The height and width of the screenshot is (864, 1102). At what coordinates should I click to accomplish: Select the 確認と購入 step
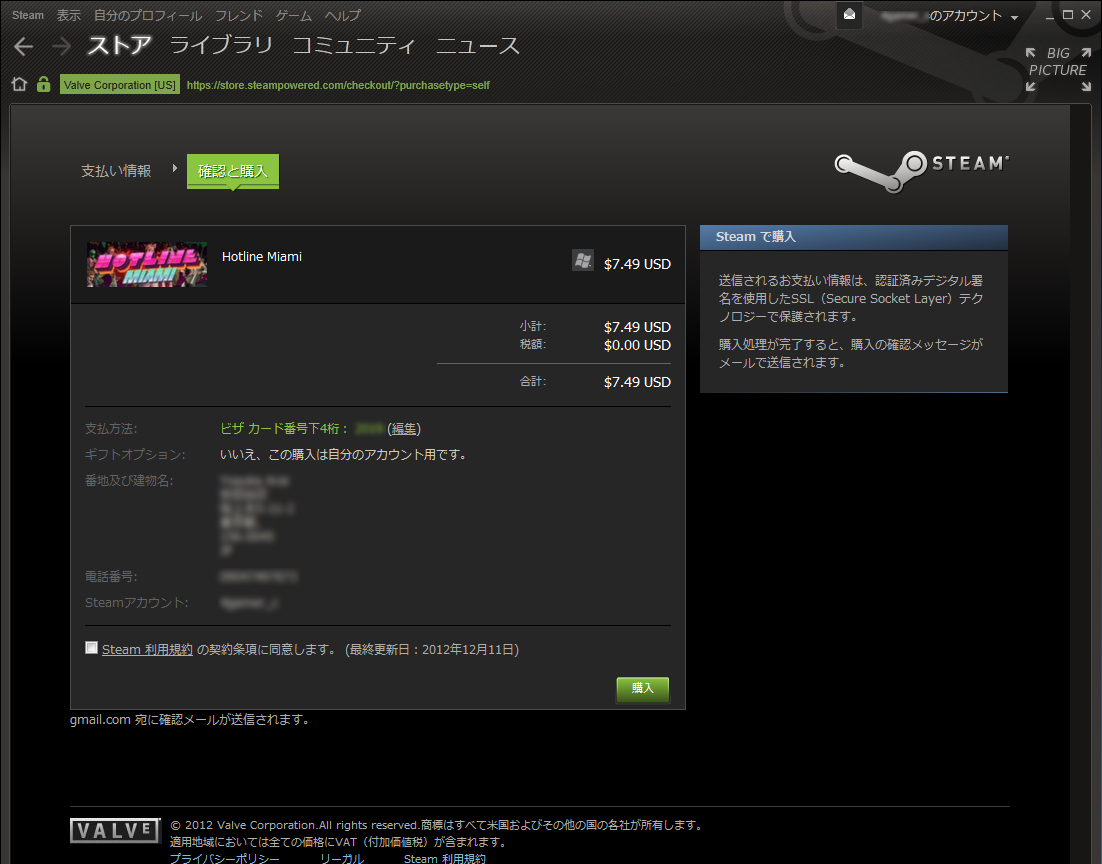[233, 171]
